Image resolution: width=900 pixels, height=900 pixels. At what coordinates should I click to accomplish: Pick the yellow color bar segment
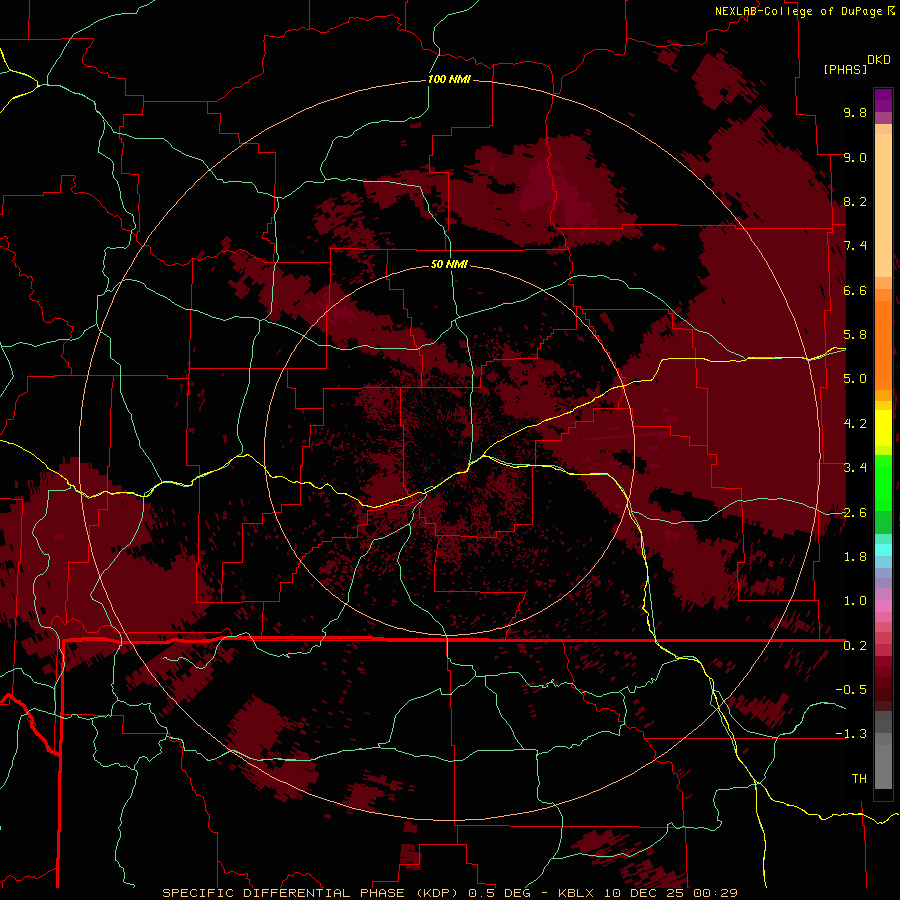883,428
